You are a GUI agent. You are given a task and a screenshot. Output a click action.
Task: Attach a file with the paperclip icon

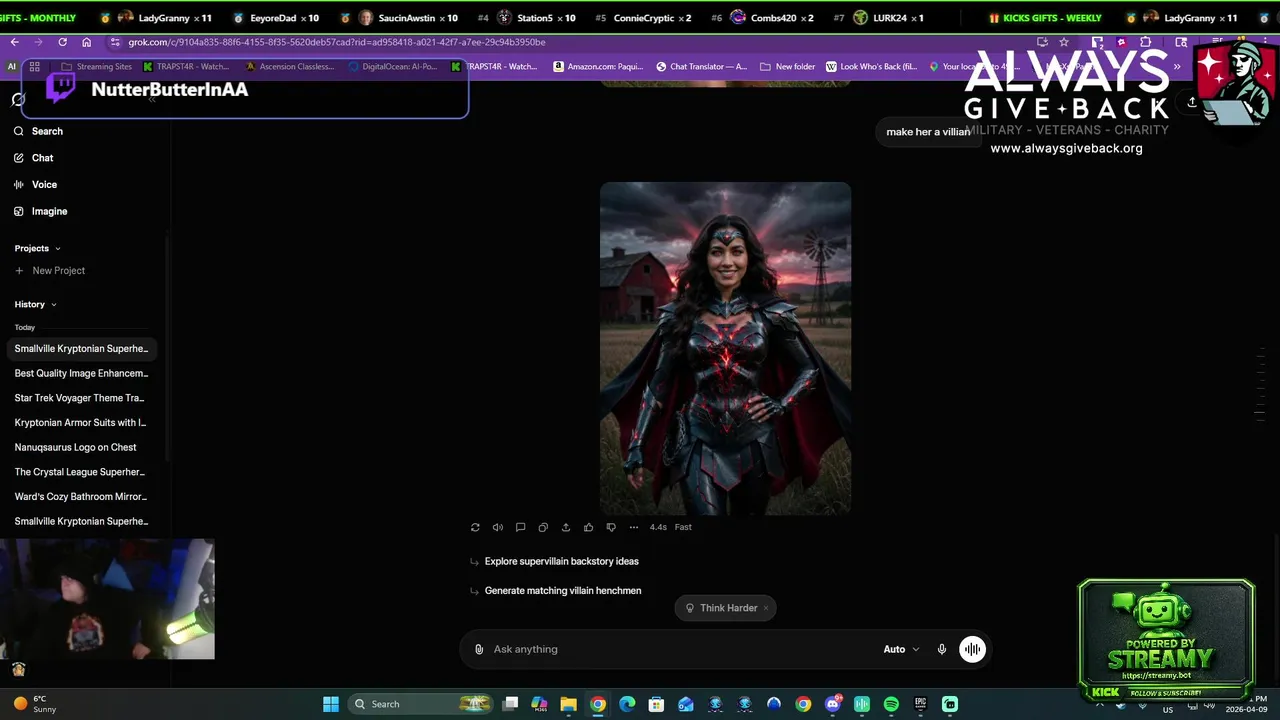tap(479, 649)
